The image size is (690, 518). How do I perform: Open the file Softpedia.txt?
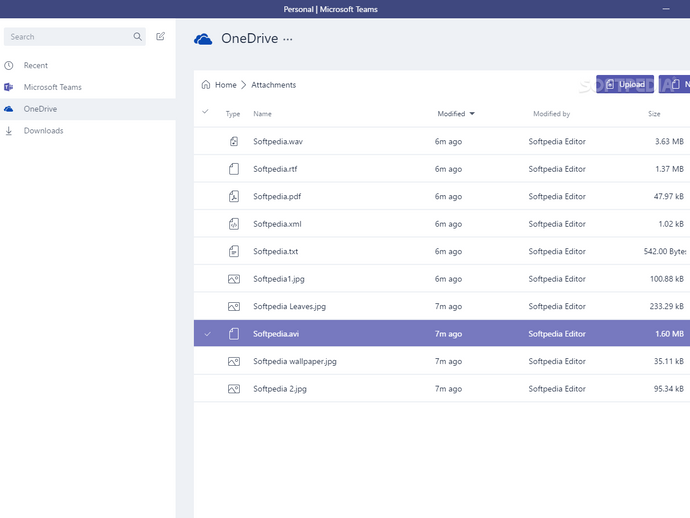pyautogui.click(x=275, y=251)
